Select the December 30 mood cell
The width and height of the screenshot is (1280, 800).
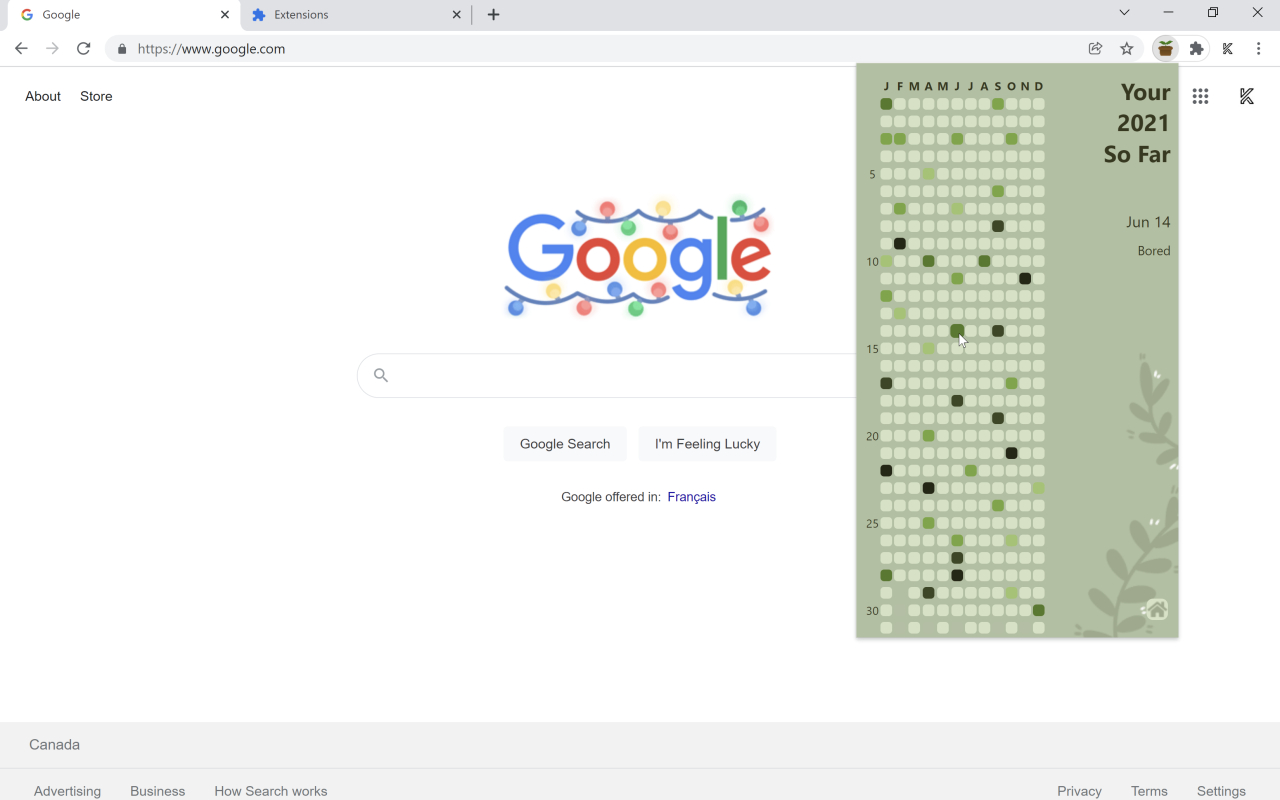1039,610
